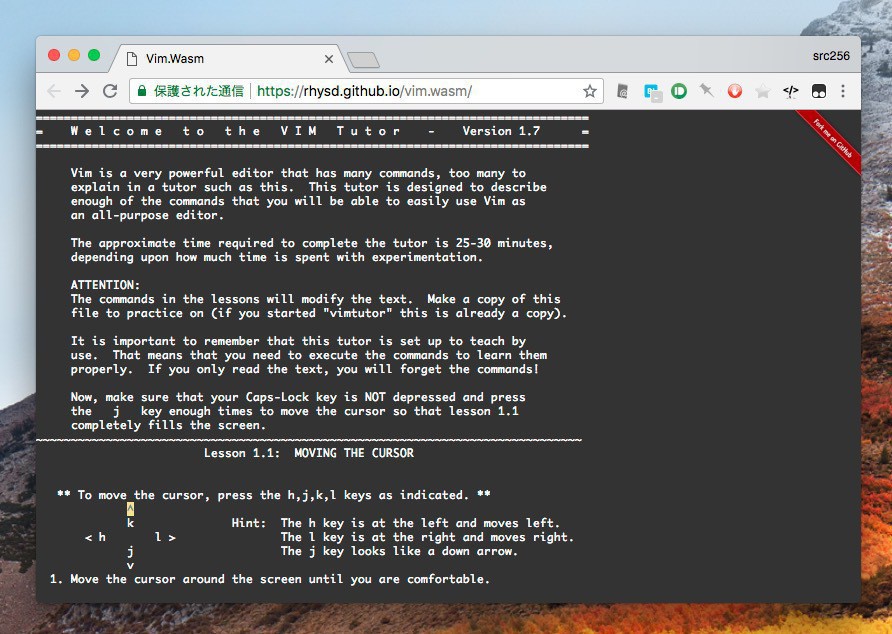Click the 'It is important to remember' line
Image resolution: width=892 pixels, height=634 pixels.
298,341
